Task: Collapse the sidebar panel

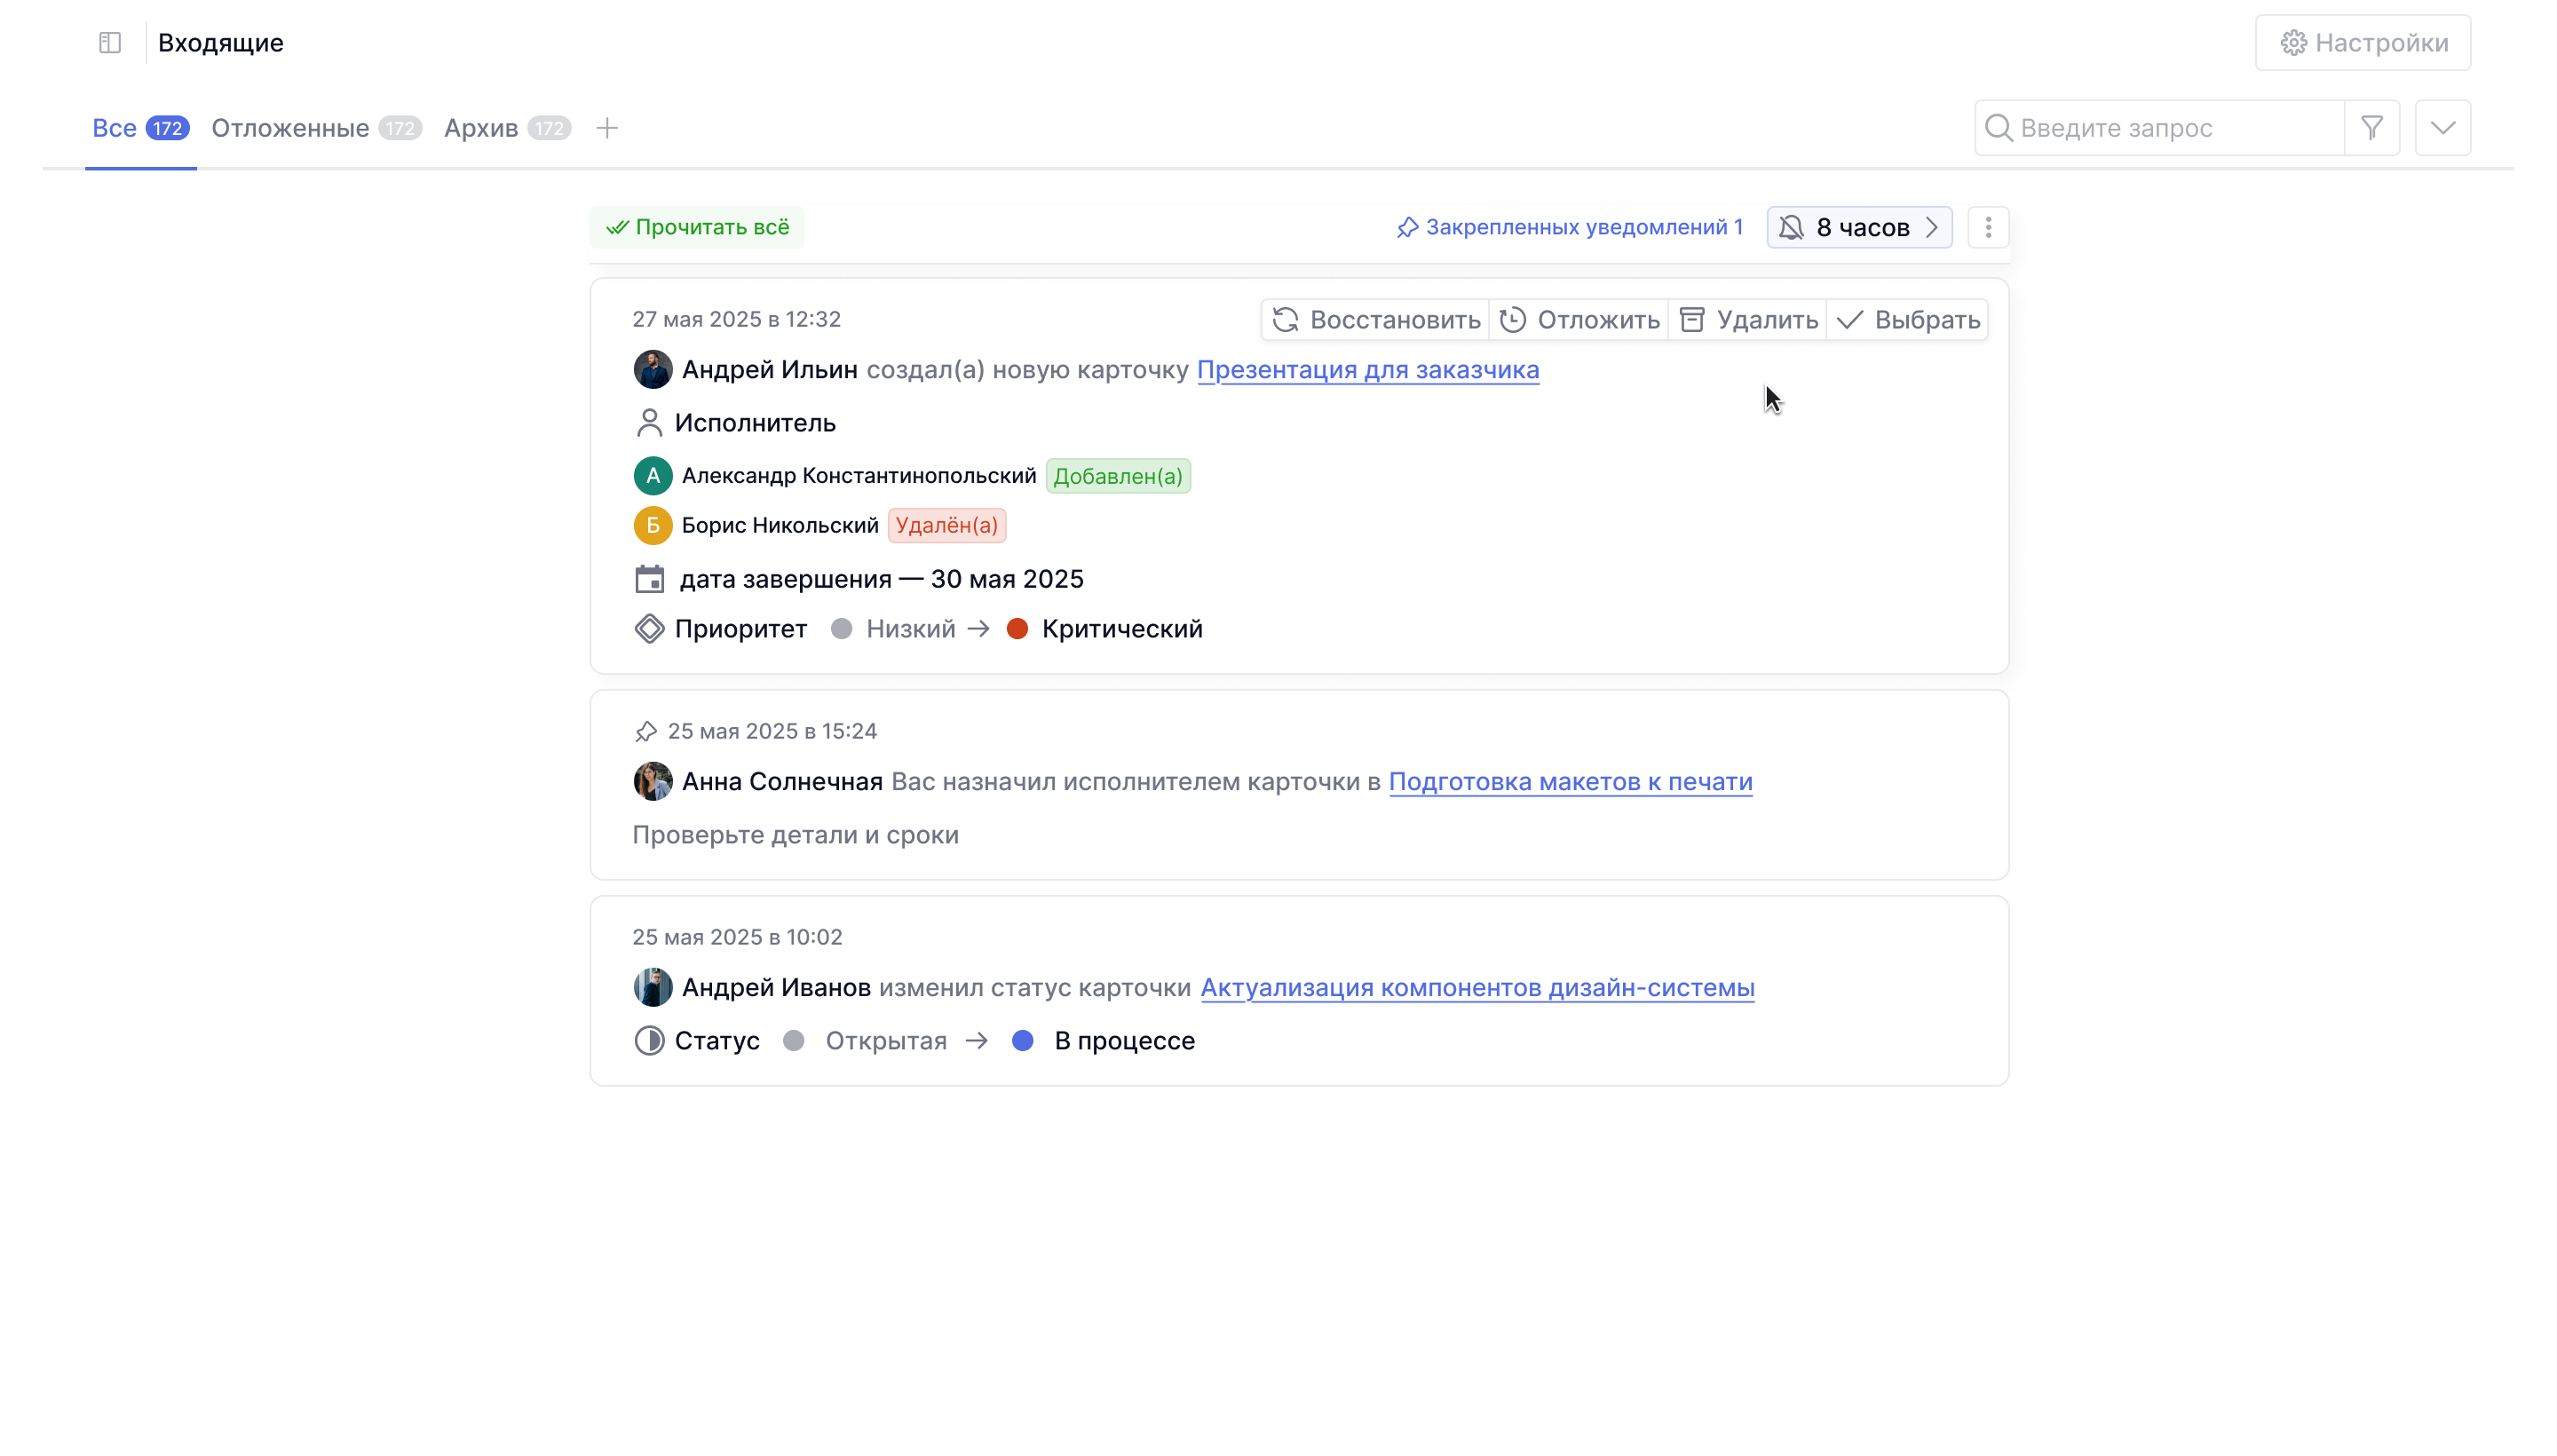Action: [109, 42]
